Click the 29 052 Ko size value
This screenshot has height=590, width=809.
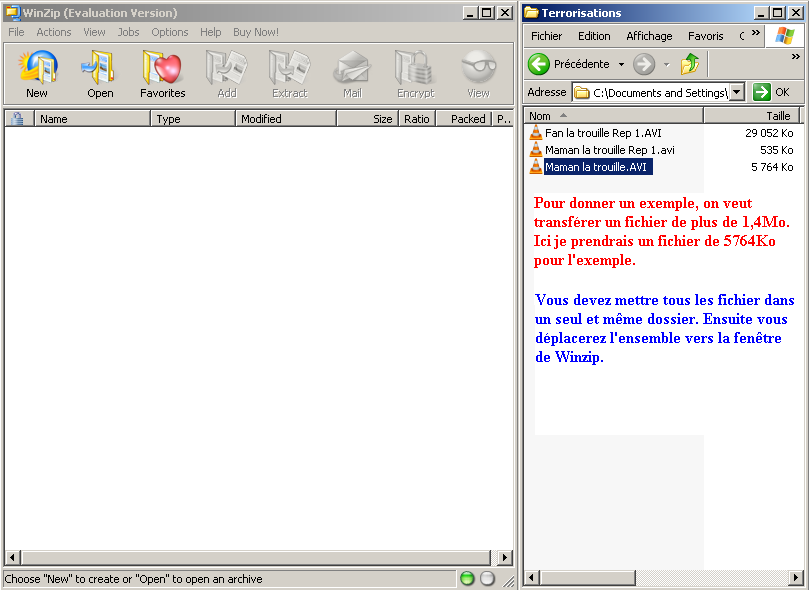[769, 133]
